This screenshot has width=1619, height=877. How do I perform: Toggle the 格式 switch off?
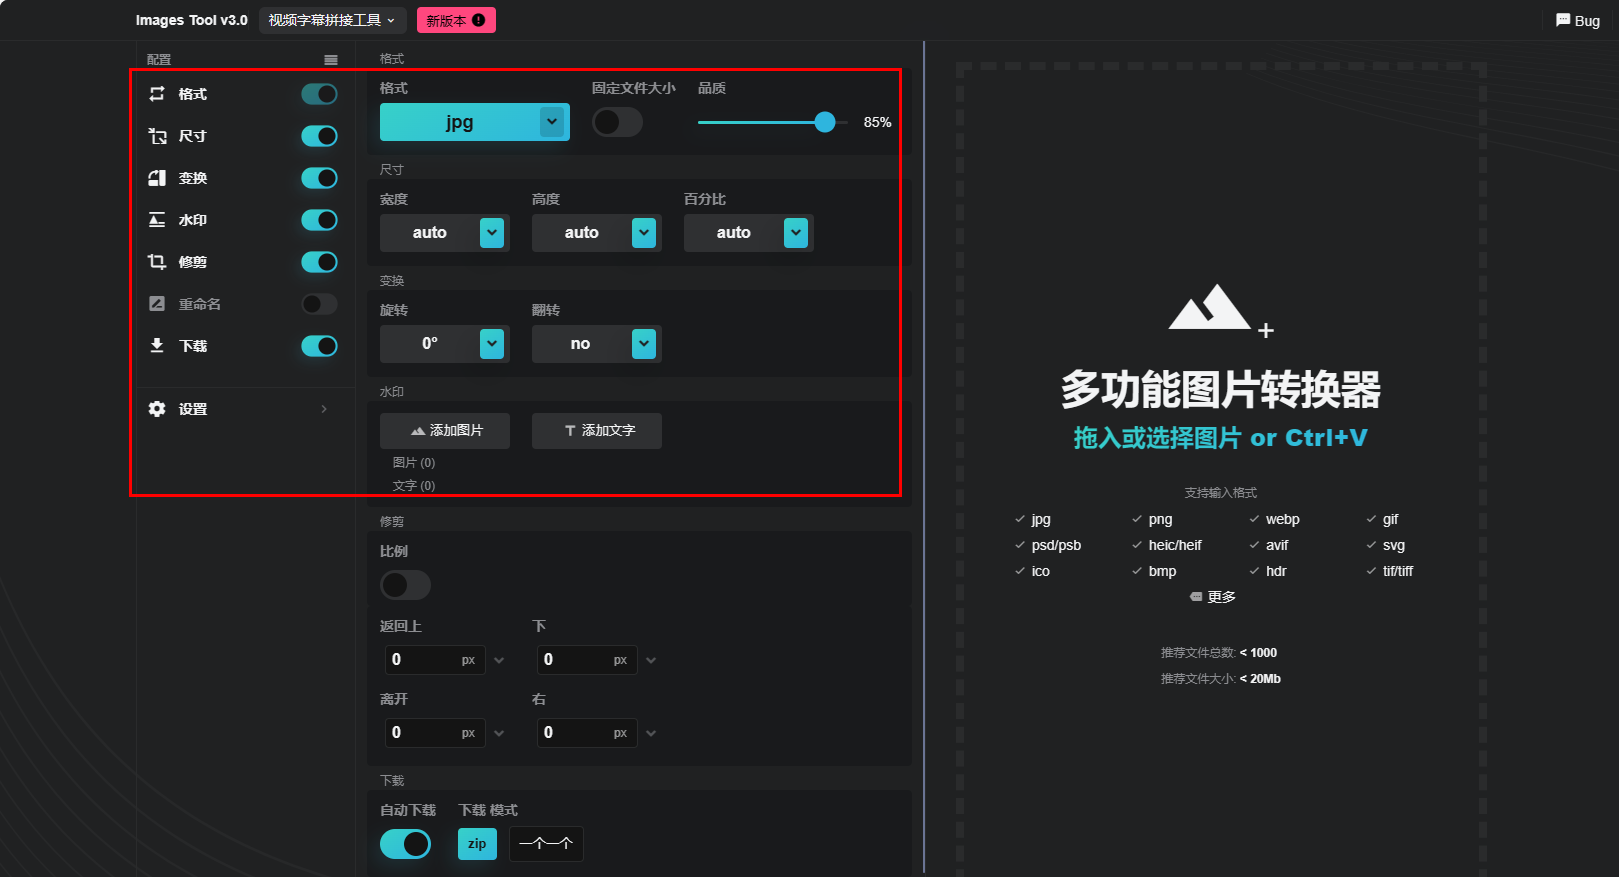click(320, 94)
